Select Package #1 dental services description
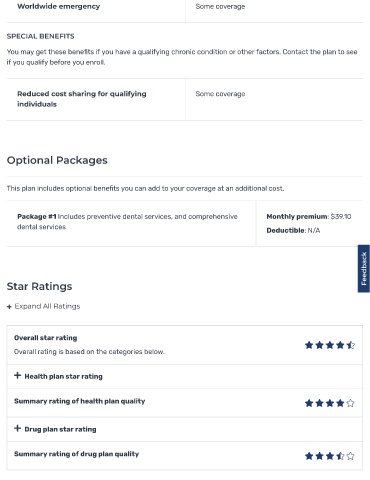 127,221
